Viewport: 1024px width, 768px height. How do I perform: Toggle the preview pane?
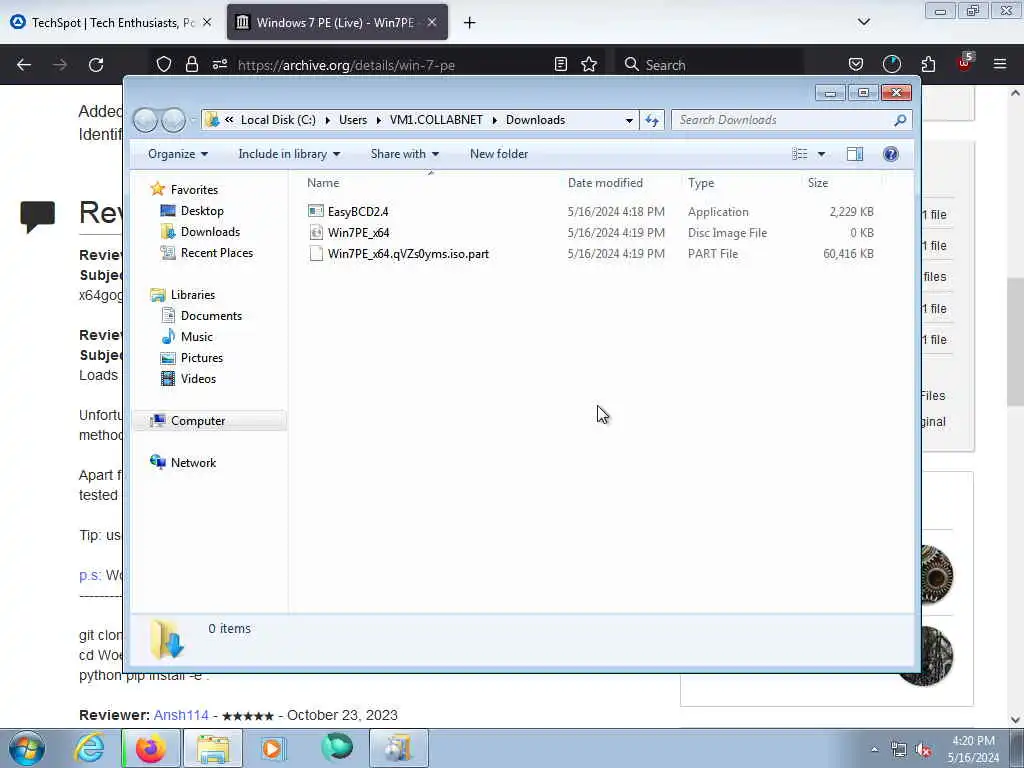click(855, 154)
